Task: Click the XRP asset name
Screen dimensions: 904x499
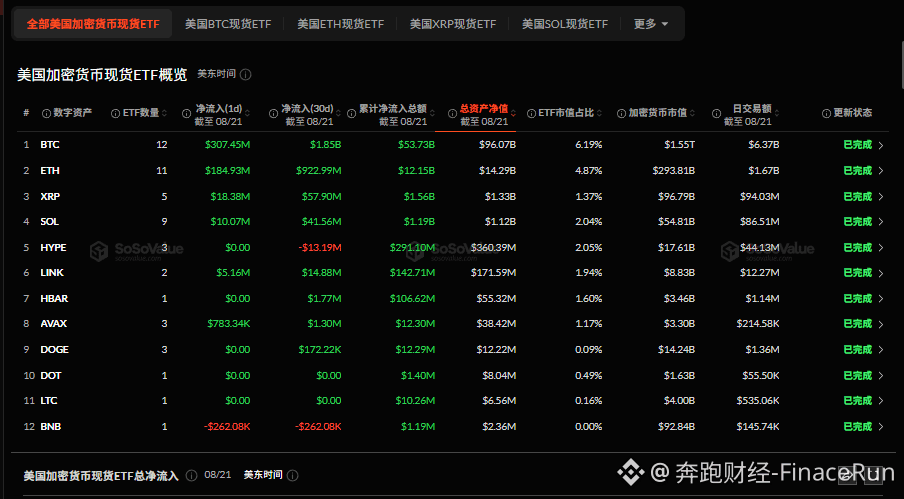Action: pyautogui.click(x=50, y=196)
